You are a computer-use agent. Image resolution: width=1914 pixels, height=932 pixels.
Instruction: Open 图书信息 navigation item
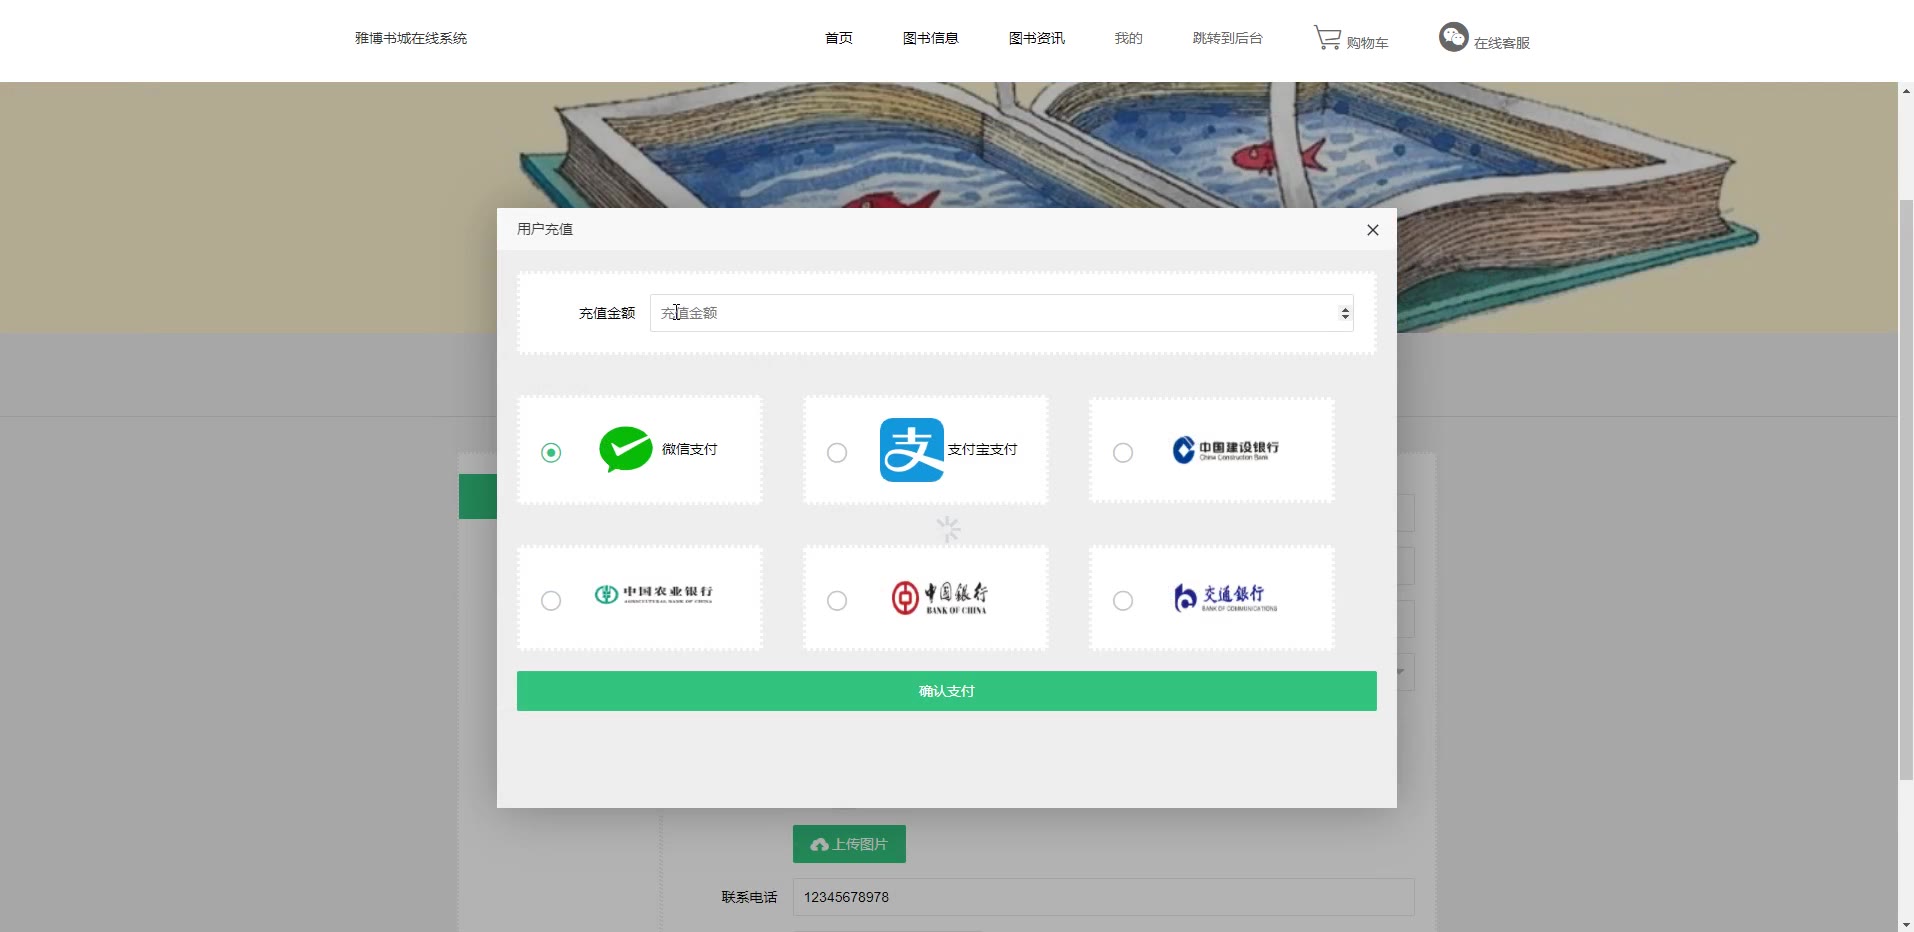(x=931, y=38)
